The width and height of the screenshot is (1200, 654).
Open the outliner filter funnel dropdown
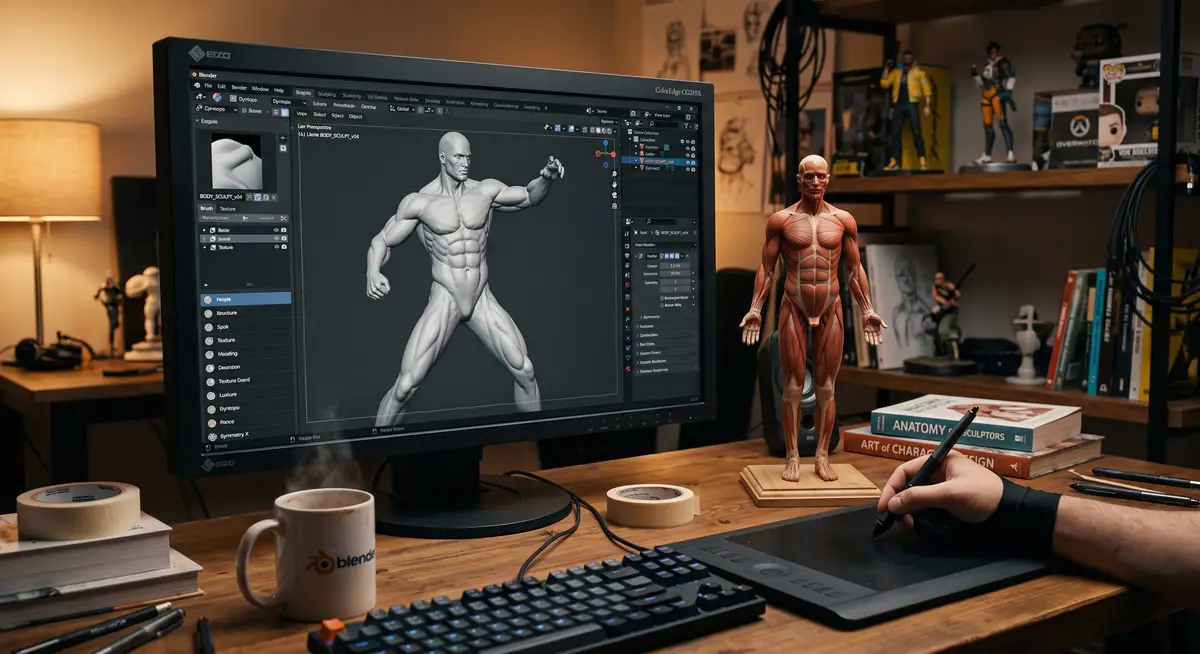[x=688, y=126]
